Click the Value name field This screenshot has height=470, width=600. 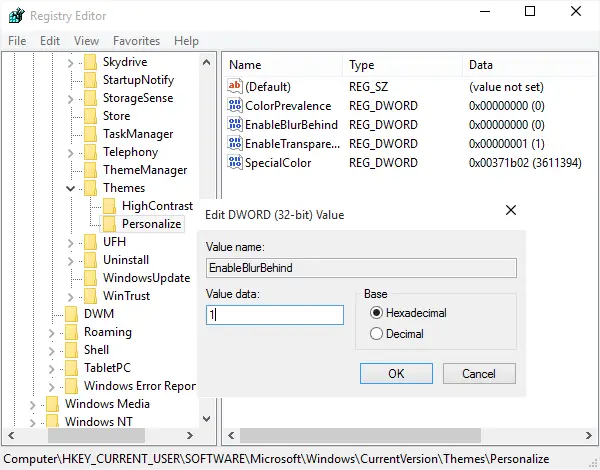coord(361,268)
